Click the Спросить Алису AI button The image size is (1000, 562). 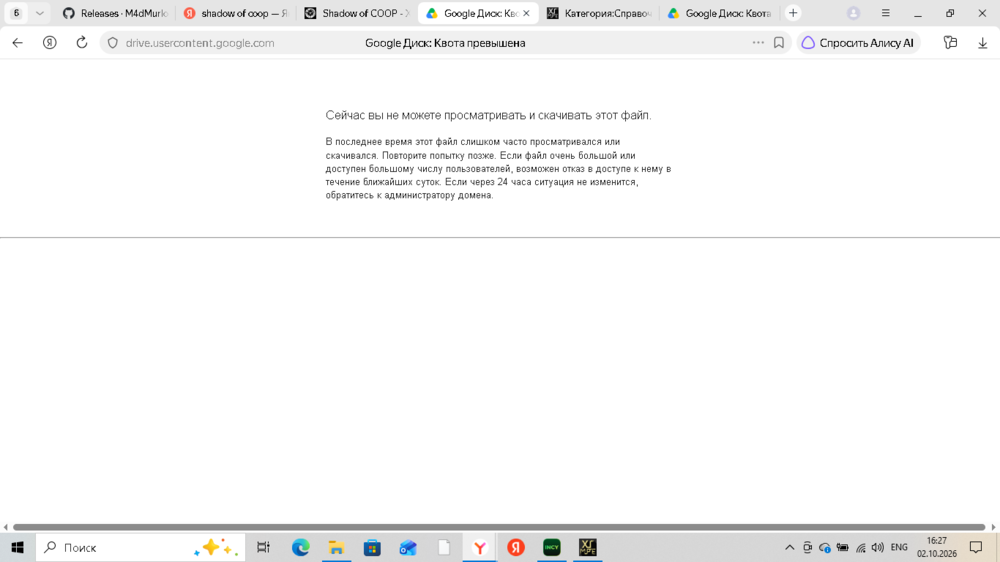[x=858, y=43]
